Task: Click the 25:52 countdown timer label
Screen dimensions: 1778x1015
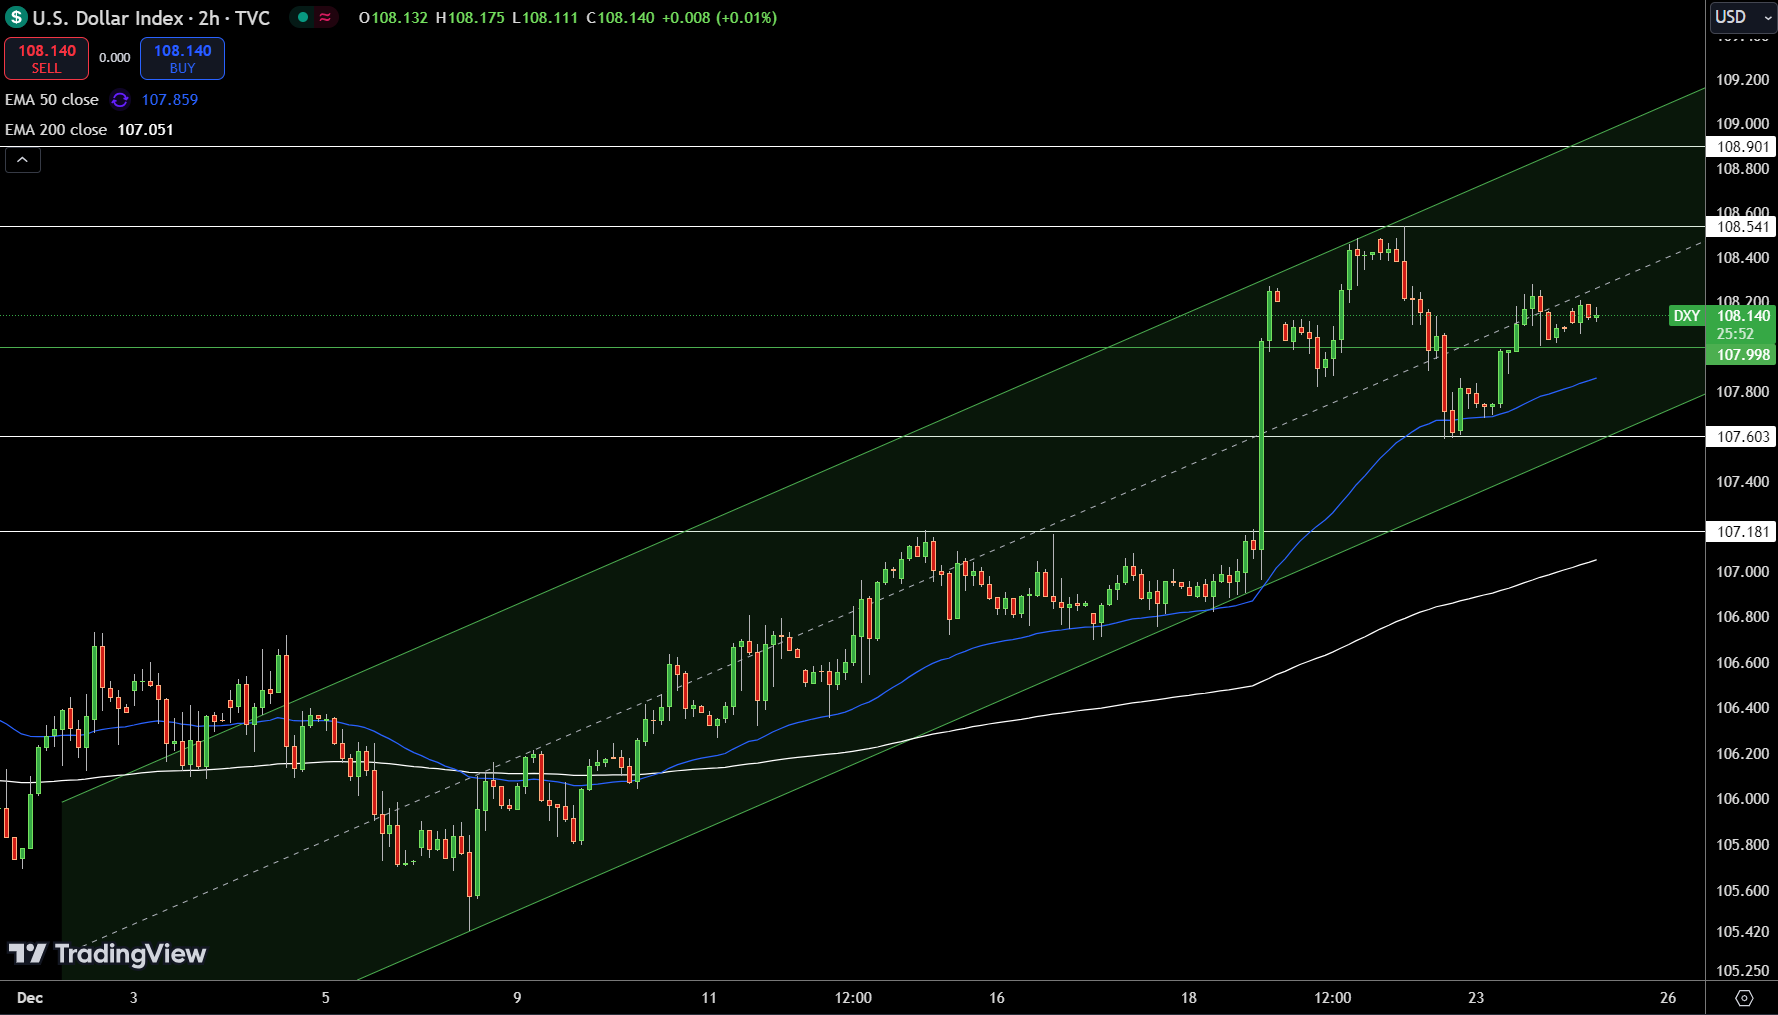Action: click(1735, 335)
